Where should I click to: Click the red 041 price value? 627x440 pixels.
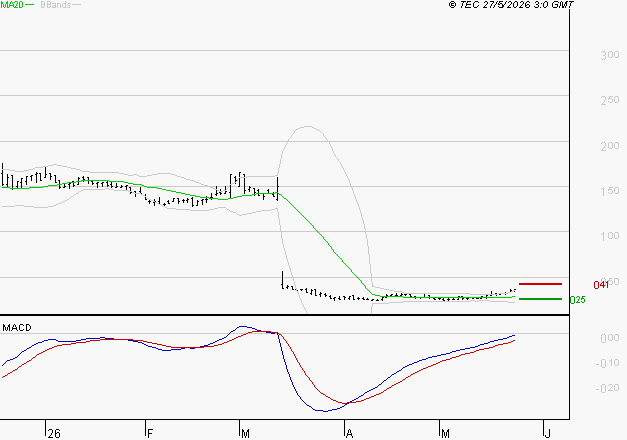(601, 285)
